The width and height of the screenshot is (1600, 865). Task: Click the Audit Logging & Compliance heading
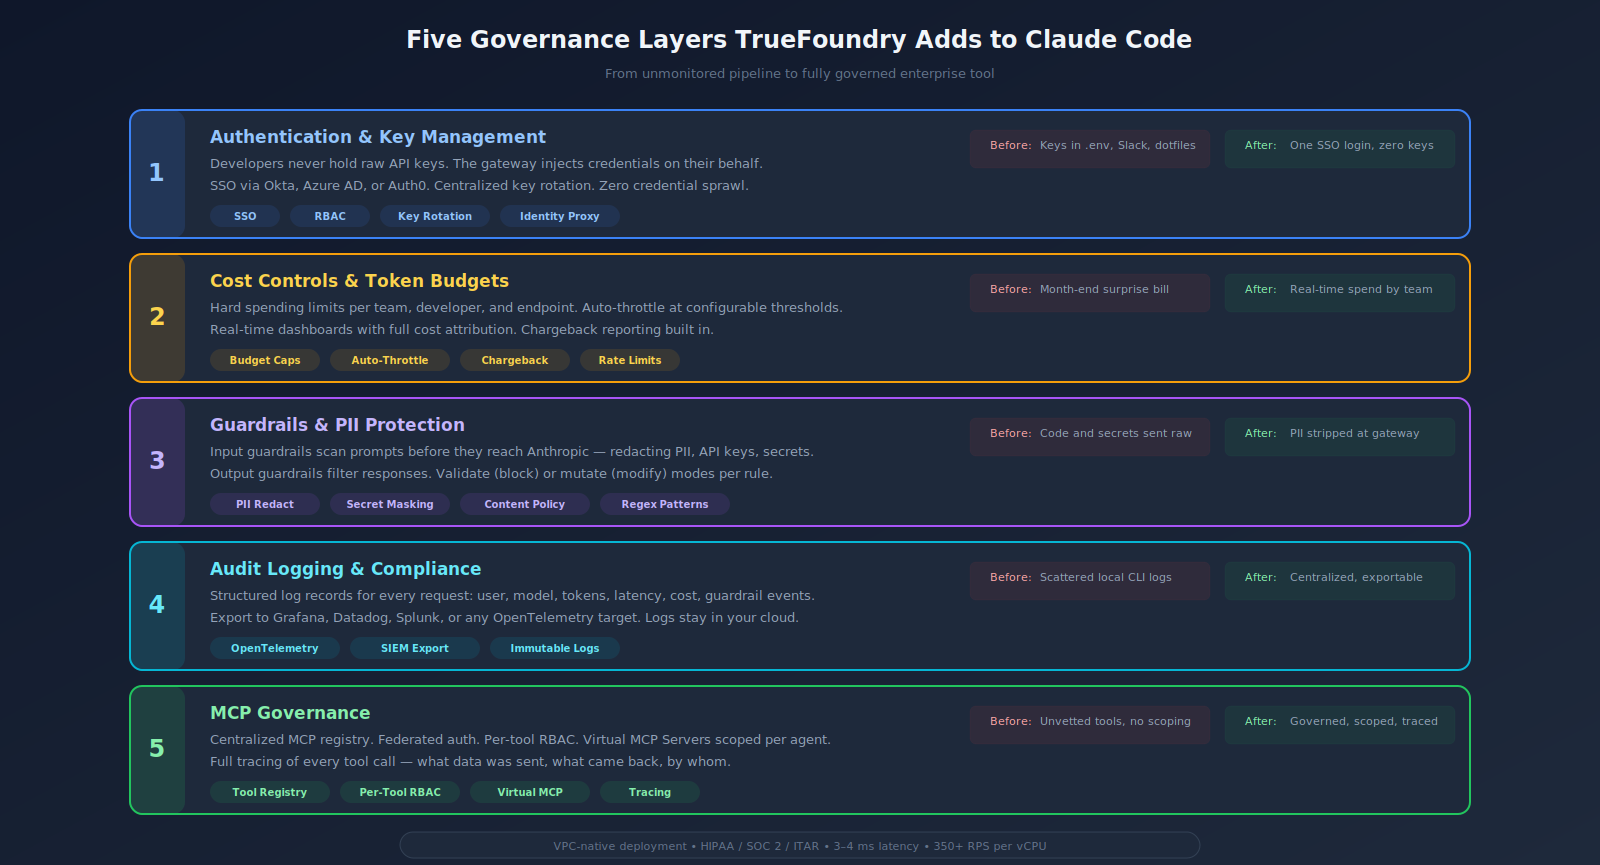click(x=345, y=569)
